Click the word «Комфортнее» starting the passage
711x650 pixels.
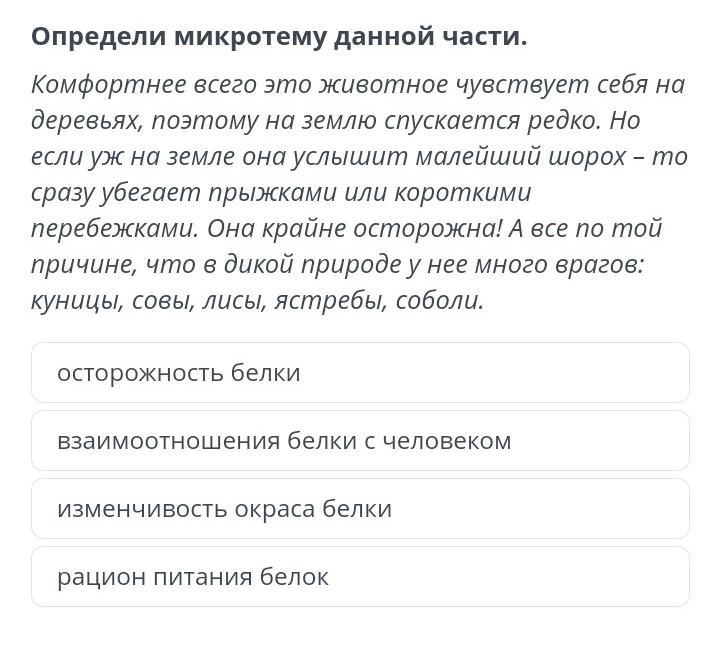tap(108, 85)
